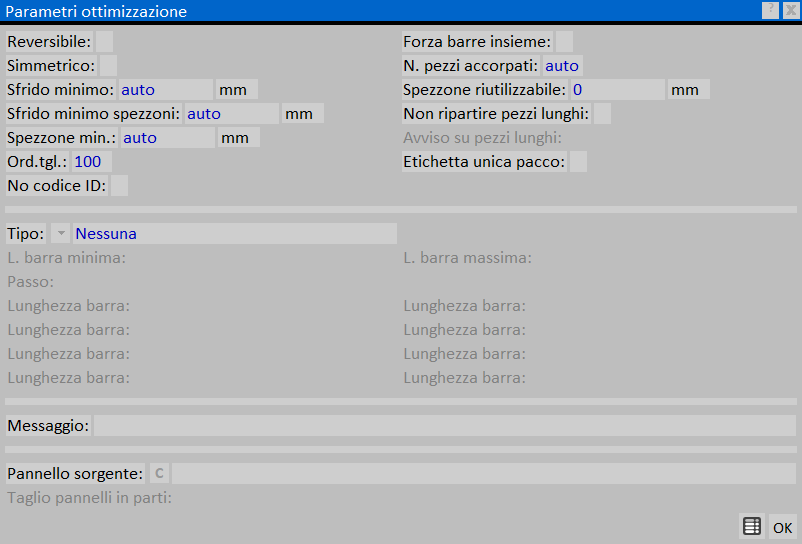This screenshot has height=544, width=802.
Task: Click the Sfrido minimo spezzoni label
Action: (x=94, y=114)
